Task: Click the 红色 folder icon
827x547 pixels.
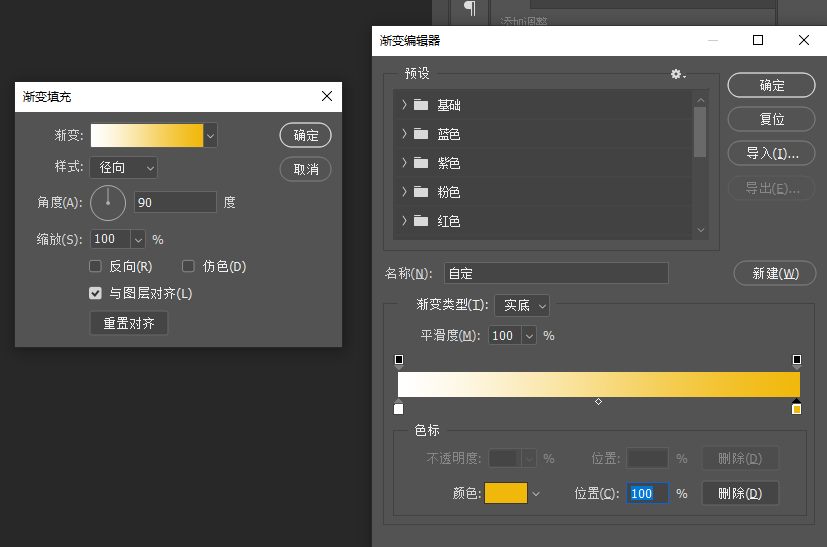Action: click(x=420, y=221)
